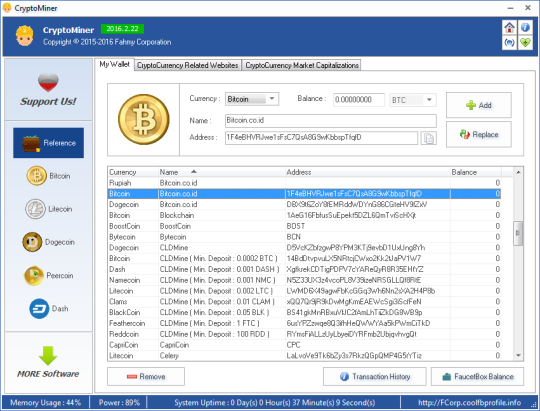Open the CryptoCurrency Market Capitalizations tab

point(302,65)
